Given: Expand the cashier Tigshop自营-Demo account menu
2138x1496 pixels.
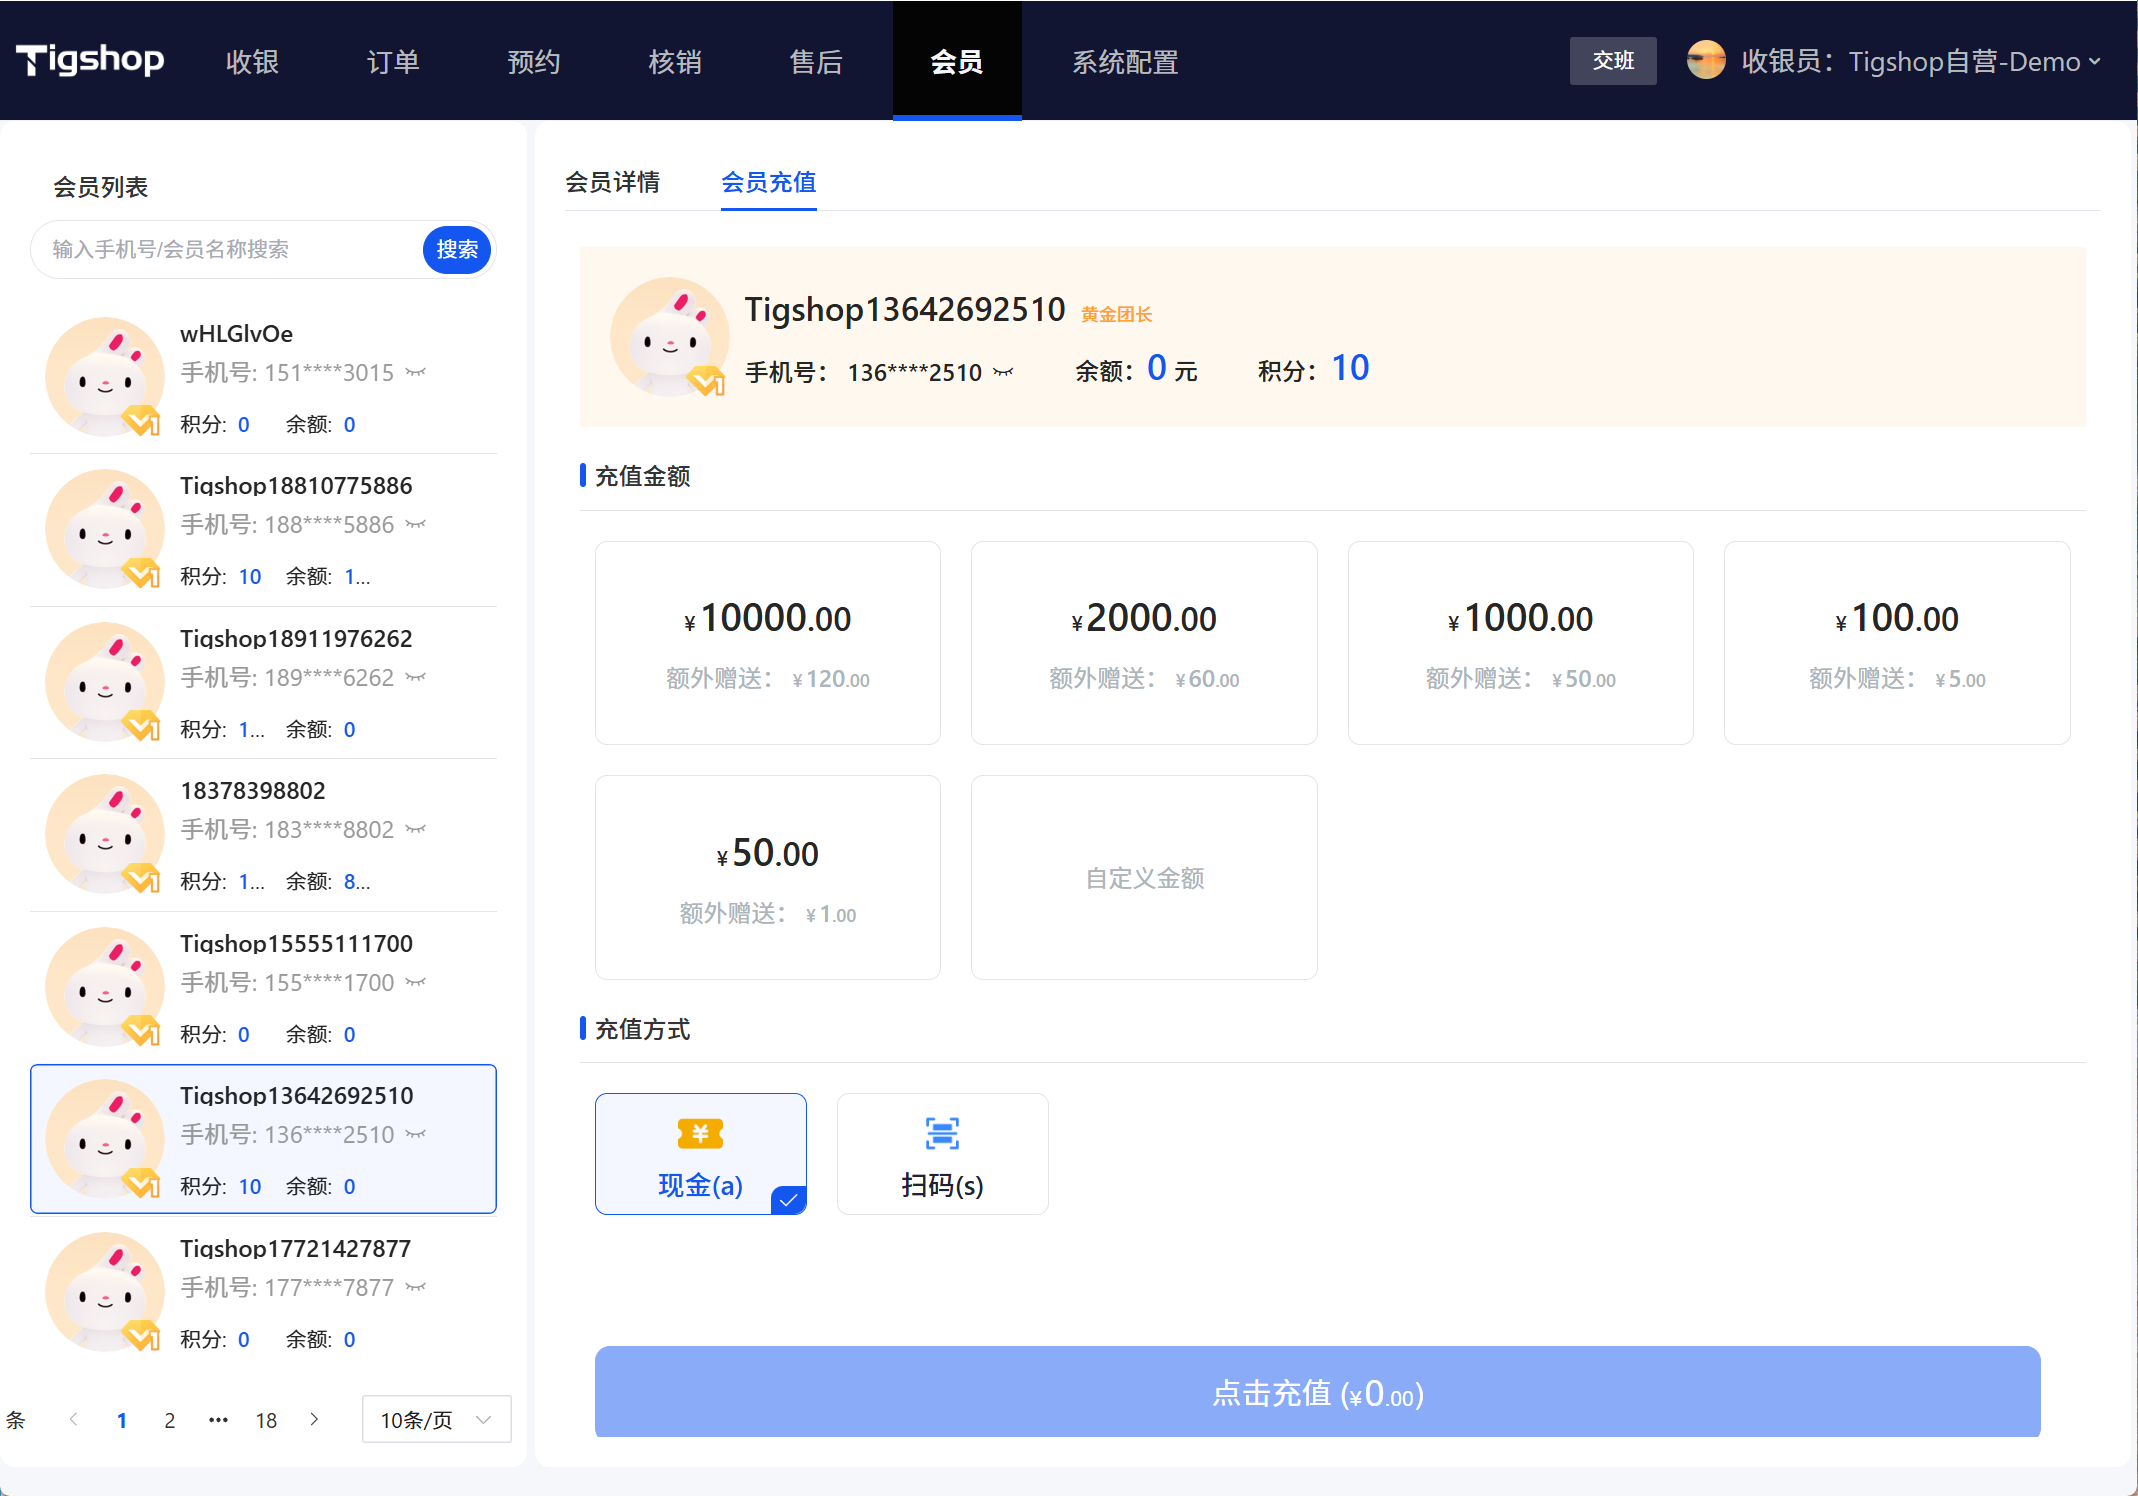Looking at the screenshot, I should [x=1920, y=62].
